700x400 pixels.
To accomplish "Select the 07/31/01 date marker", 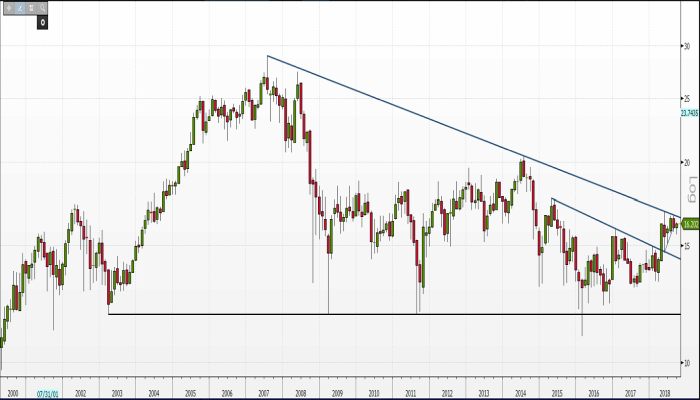I will tap(46, 394).
